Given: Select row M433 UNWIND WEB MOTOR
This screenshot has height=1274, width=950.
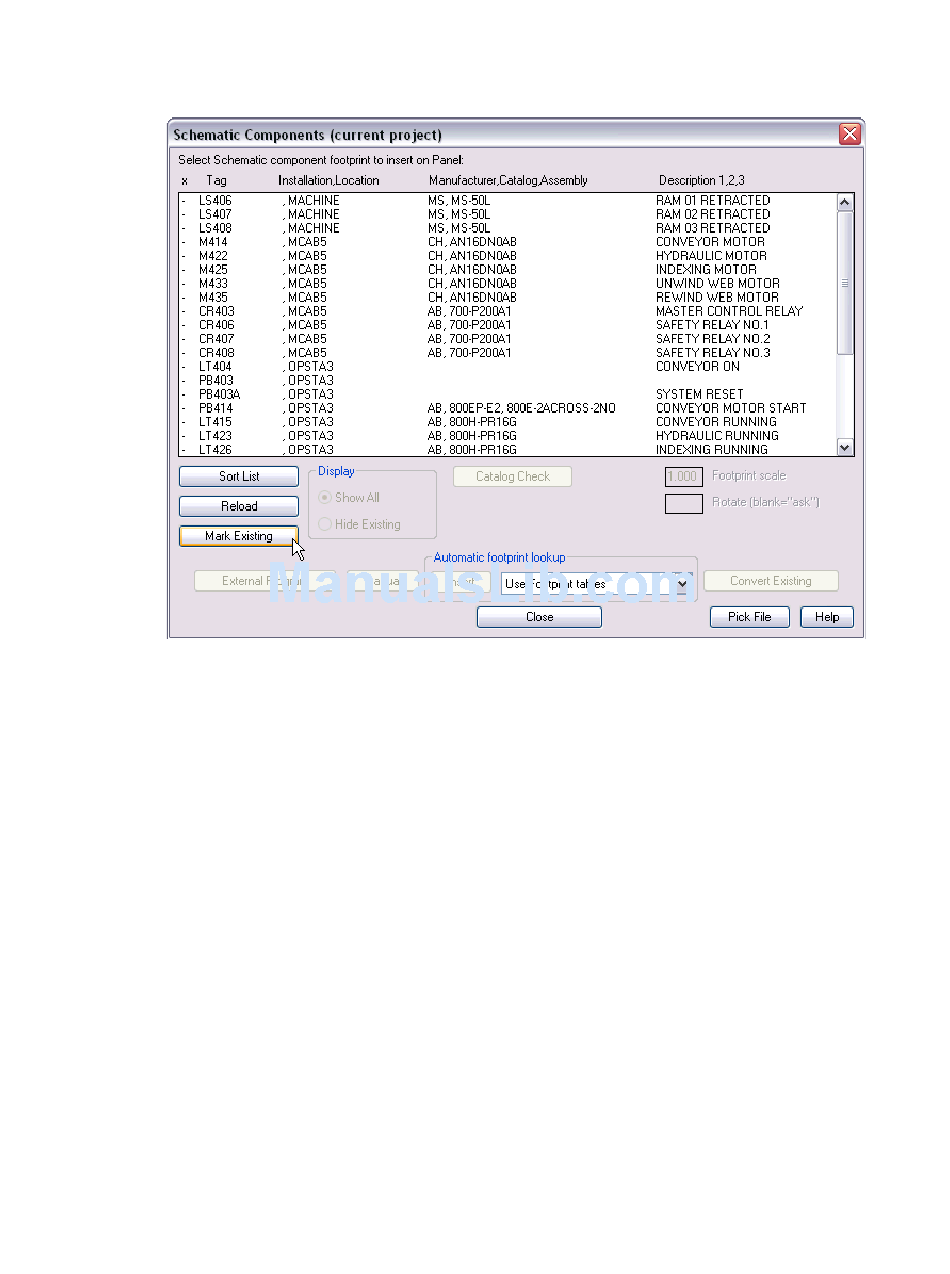Looking at the screenshot, I should pyautogui.click(x=507, y=284).
